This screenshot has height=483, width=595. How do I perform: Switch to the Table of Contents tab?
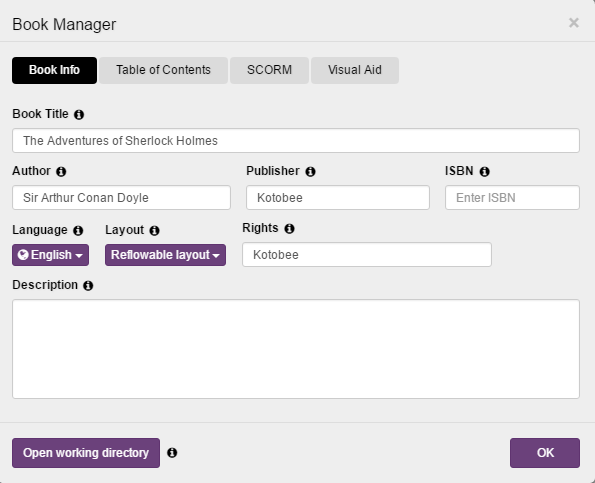(163, 70)
